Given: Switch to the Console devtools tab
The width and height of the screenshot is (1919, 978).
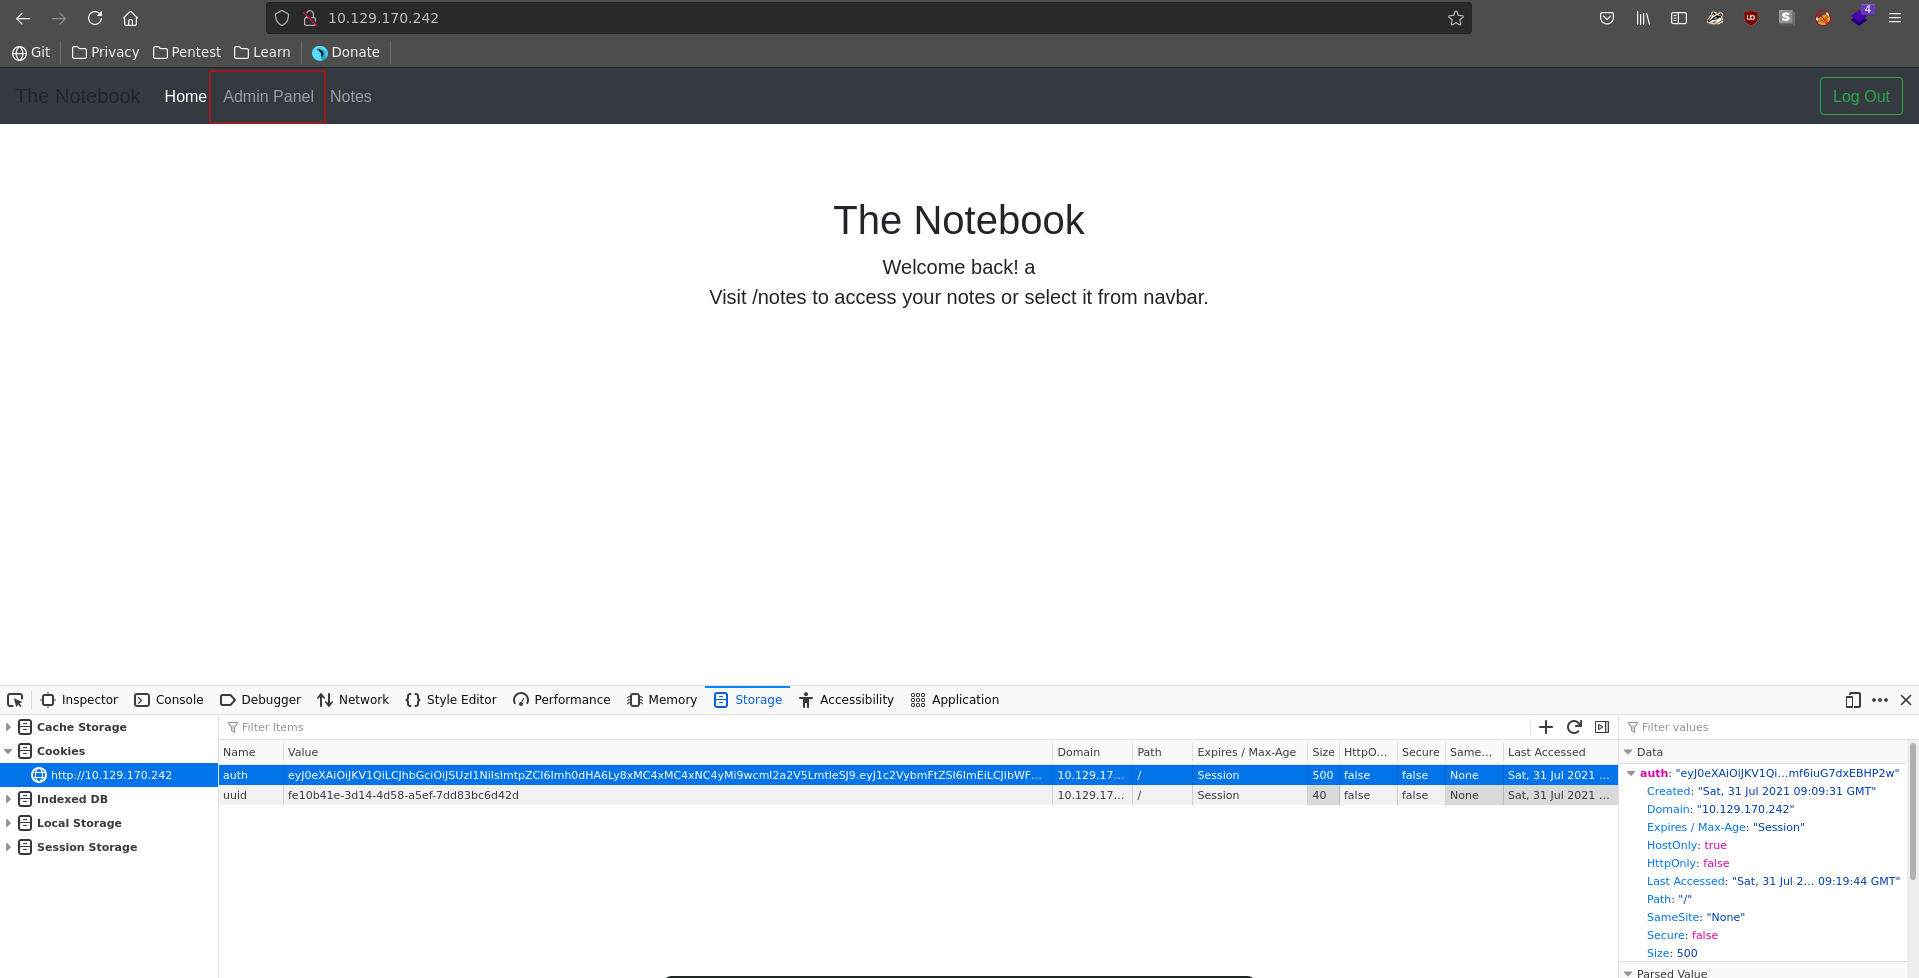Looking at the screenshot, I should [169, 700].
